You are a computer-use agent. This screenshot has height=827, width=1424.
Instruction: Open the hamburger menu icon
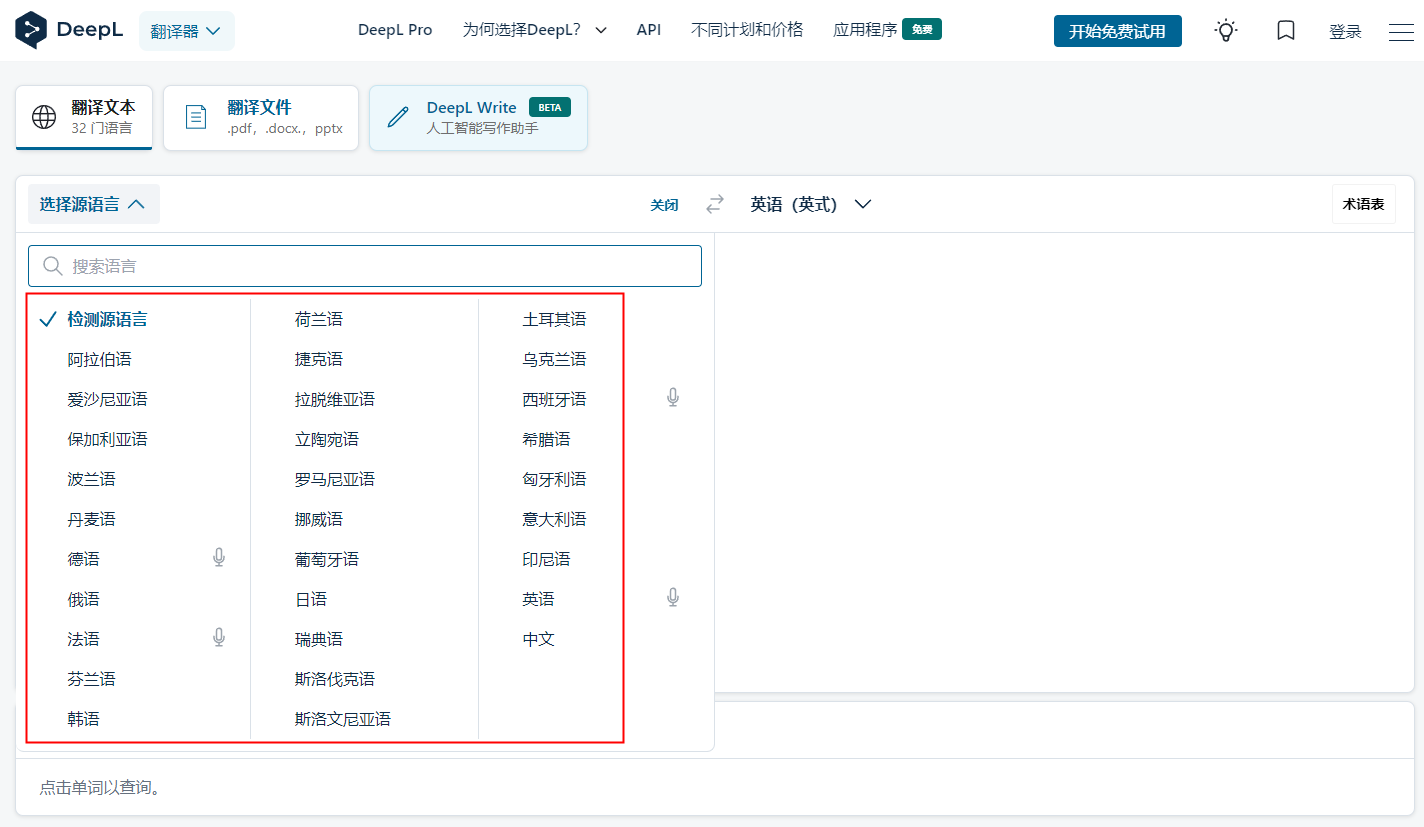pyautogui.click(x=1400, y=31)
